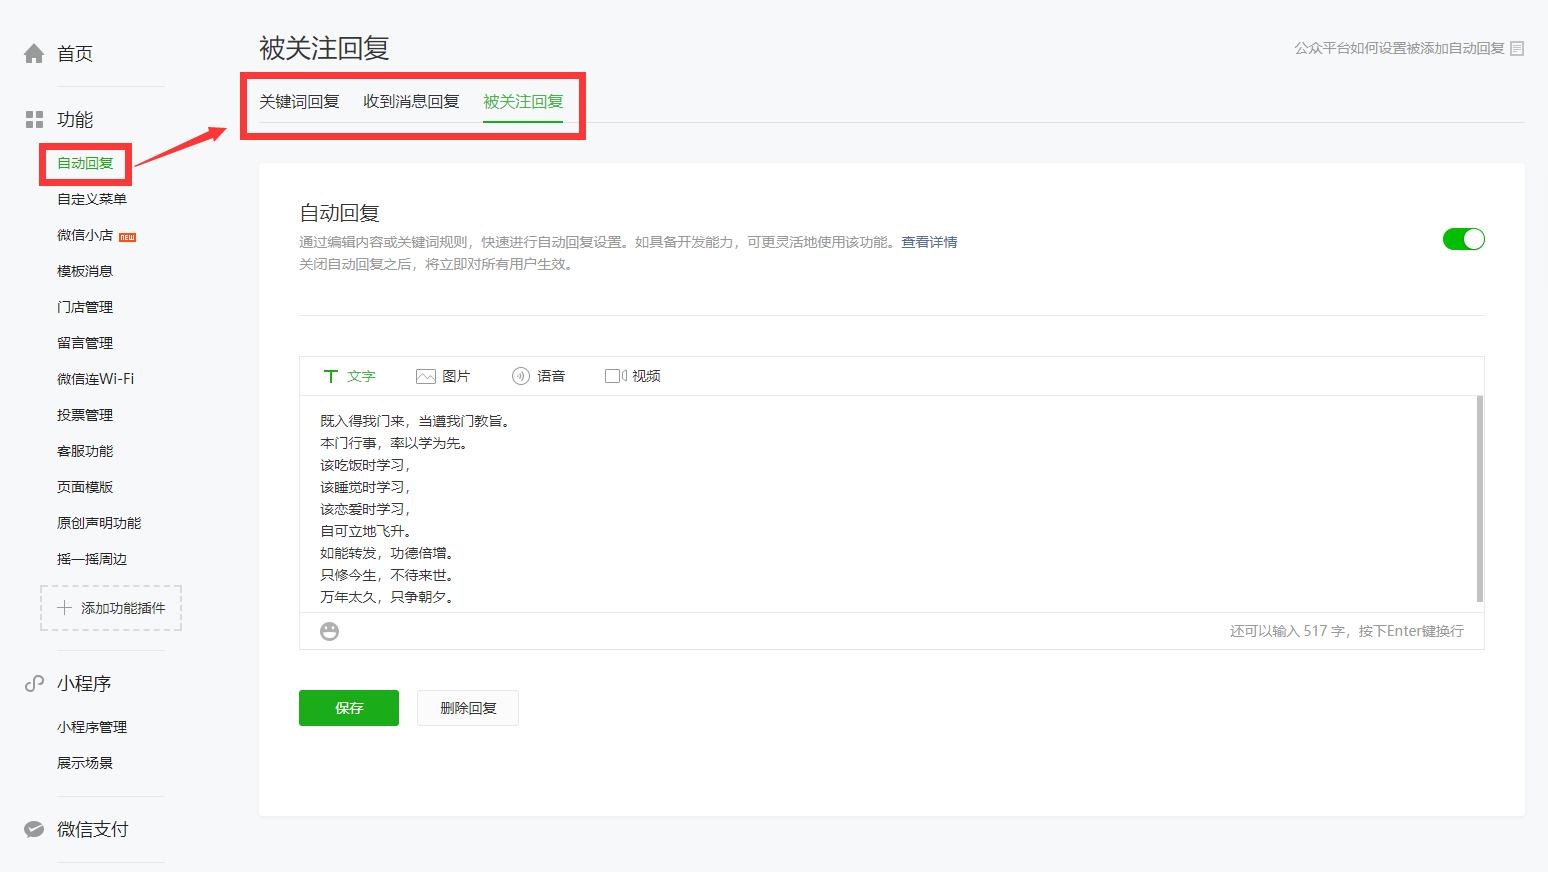Click the 微信支付 chat bubble icon
The height and width of the screenshot is (872, 1548).
point(34,829)
